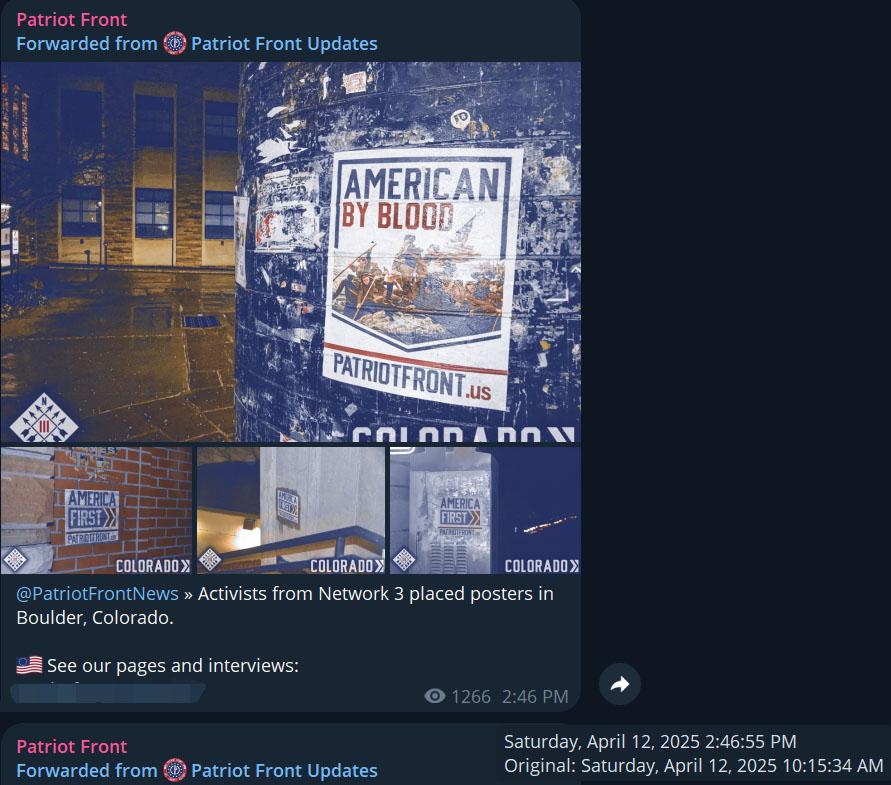The height and width of the screenshot is (785, 891).
Task: Open the large American By Blood poster image
Action: click(x=290, y=252)
